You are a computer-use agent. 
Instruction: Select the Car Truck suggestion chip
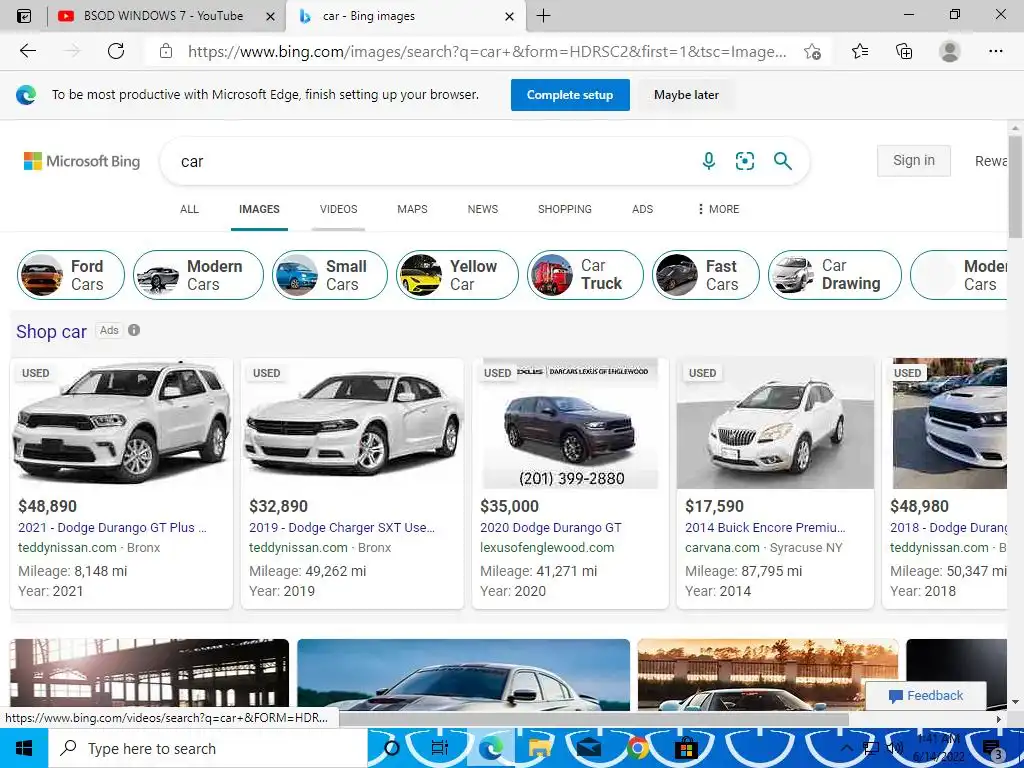click(585, 275)
